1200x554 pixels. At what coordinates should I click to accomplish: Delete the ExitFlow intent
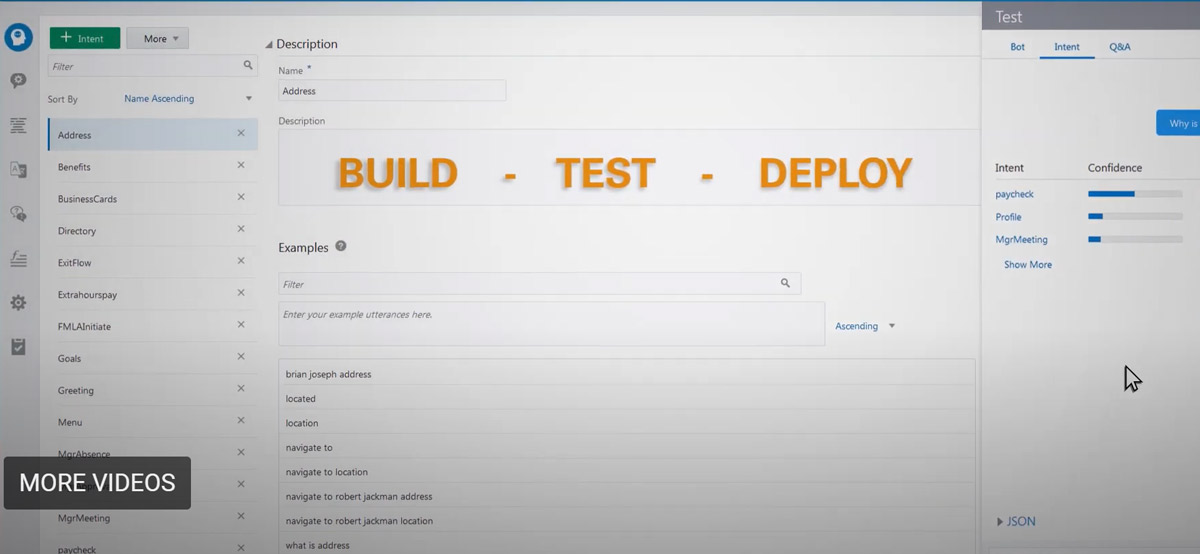(x=241, y=261)
